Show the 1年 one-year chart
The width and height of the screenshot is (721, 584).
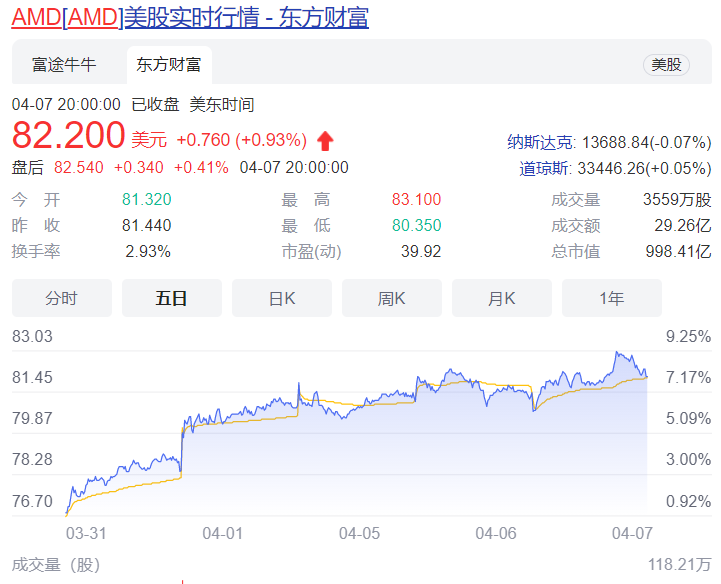[x=612, y=298]
